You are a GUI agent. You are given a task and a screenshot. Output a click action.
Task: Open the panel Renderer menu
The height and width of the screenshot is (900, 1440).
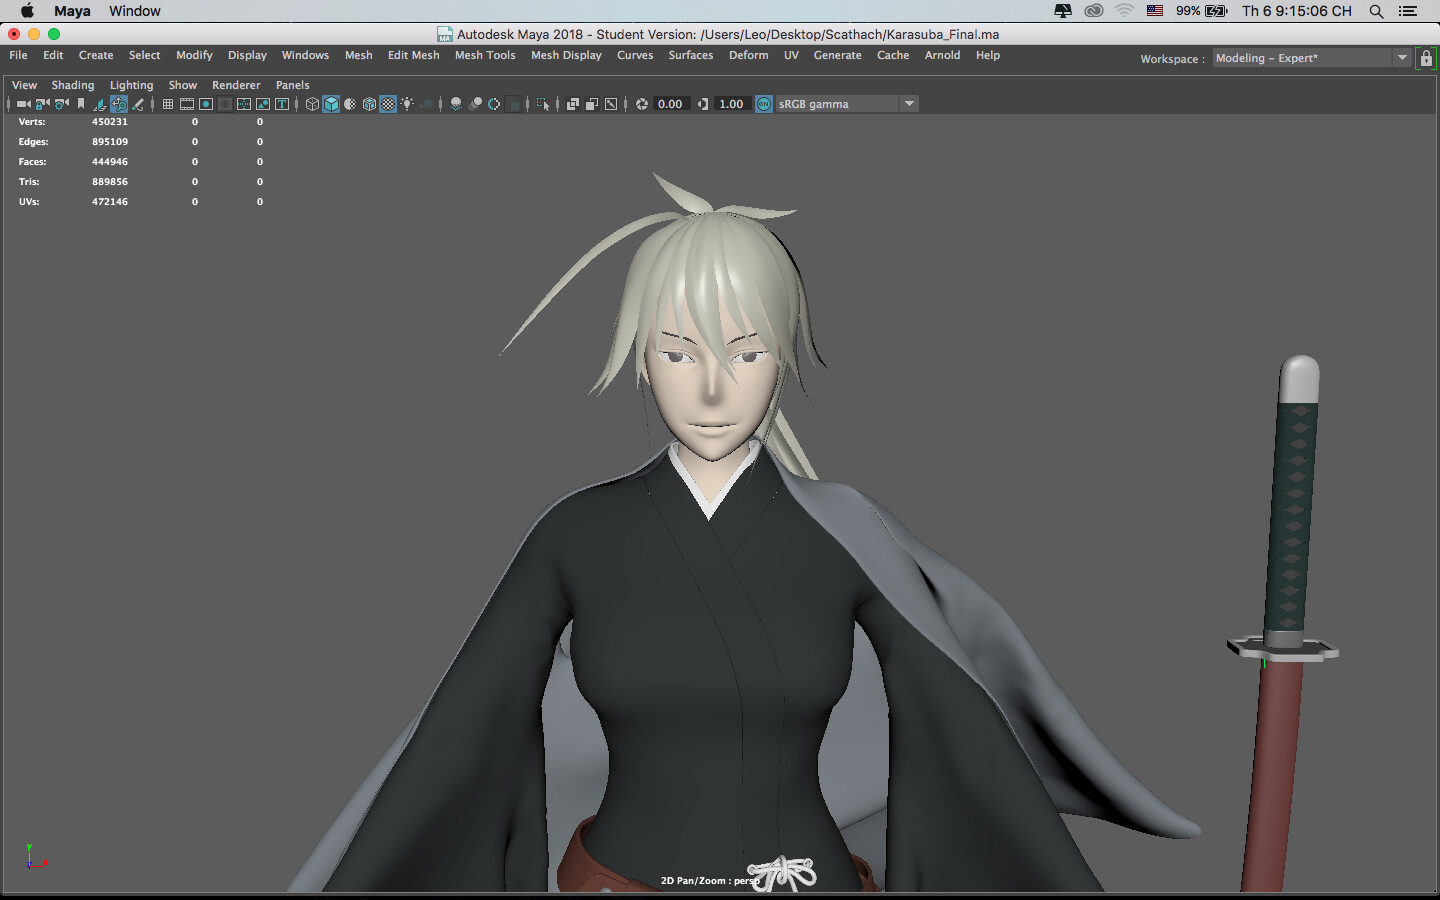(x=236, y=85)
